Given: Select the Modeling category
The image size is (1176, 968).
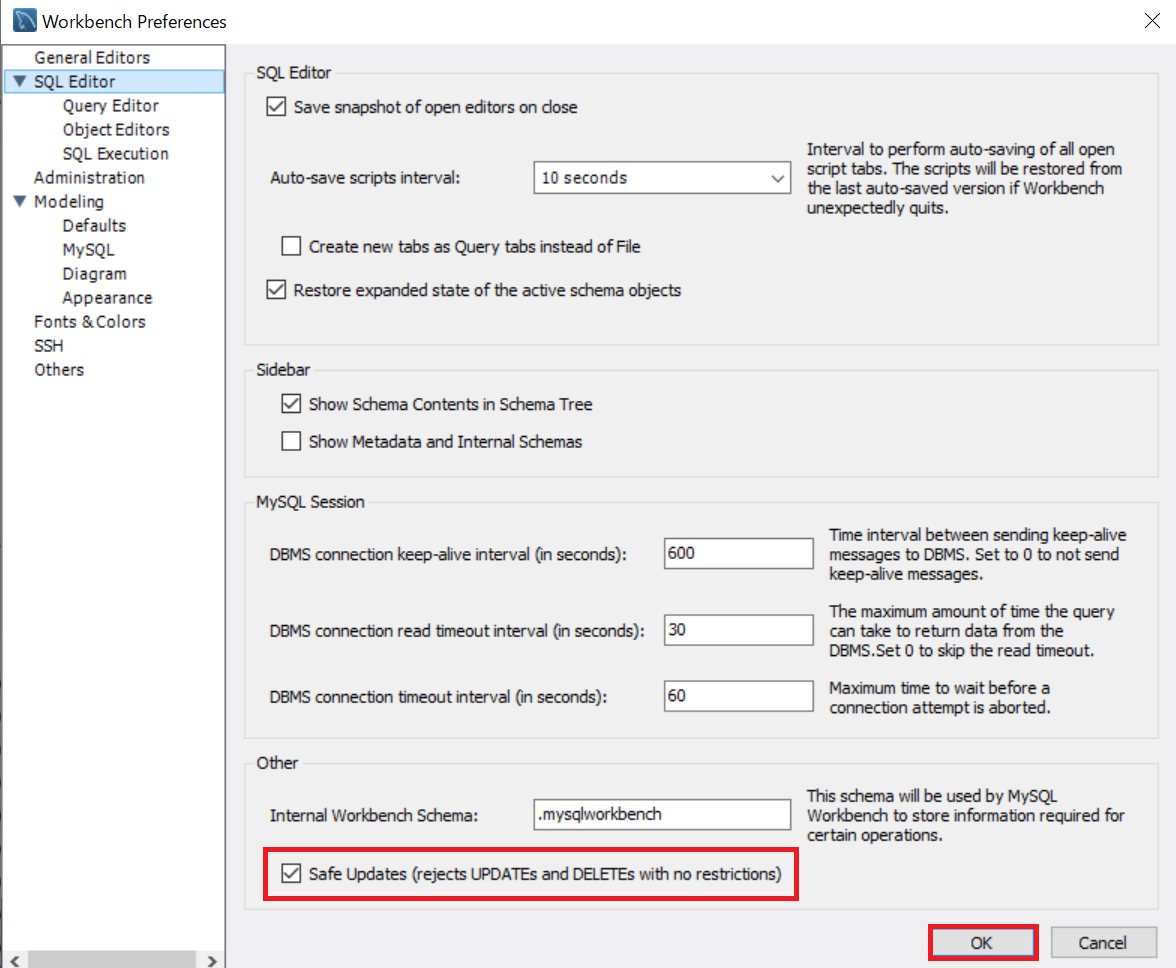Looking at the screenshot, I should 68,202.
